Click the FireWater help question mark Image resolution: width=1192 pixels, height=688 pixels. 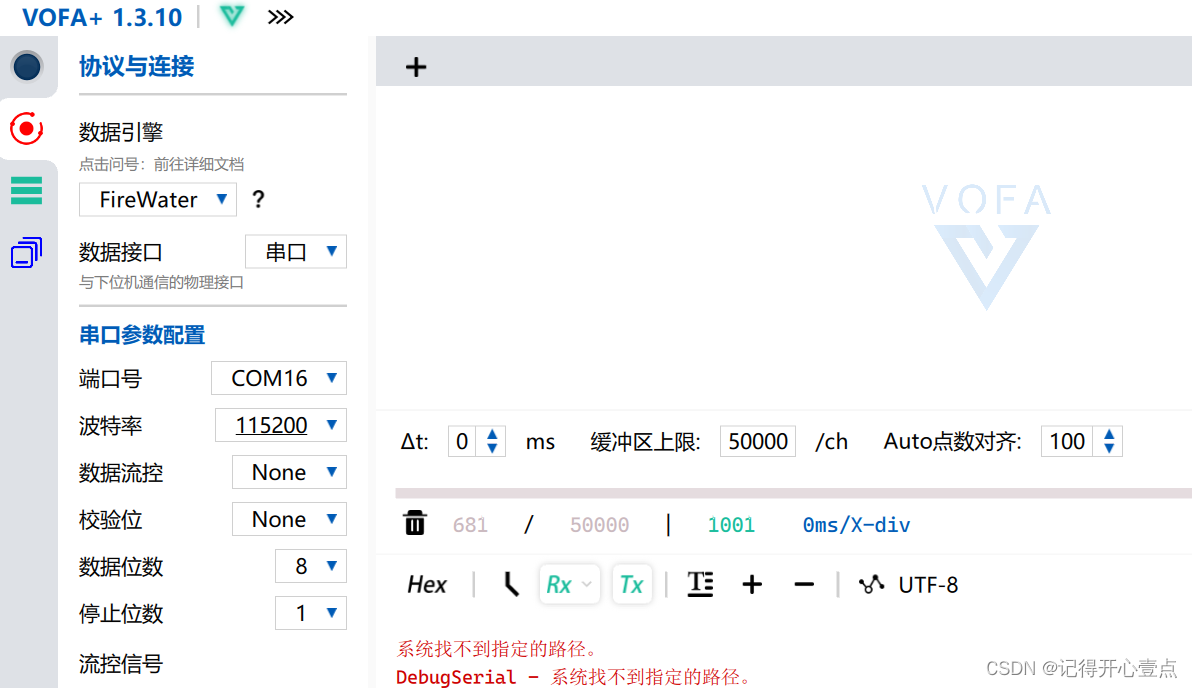[x=258, y=199]
